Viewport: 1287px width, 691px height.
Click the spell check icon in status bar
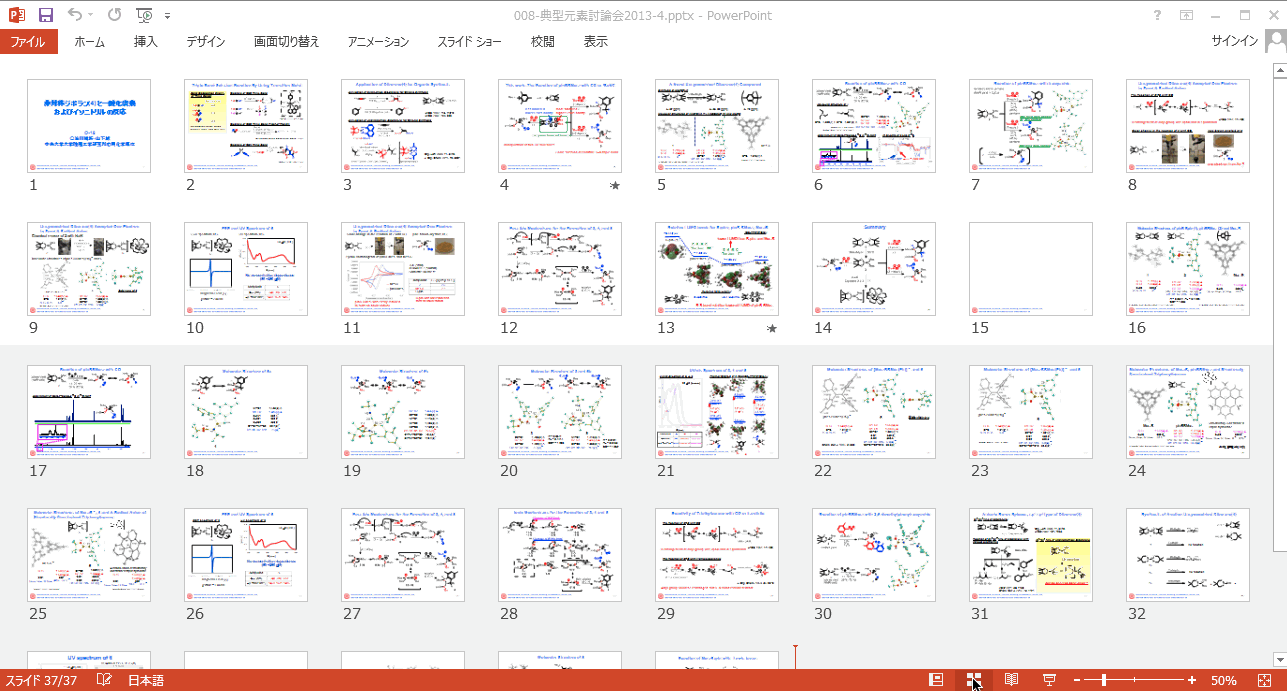104,680
